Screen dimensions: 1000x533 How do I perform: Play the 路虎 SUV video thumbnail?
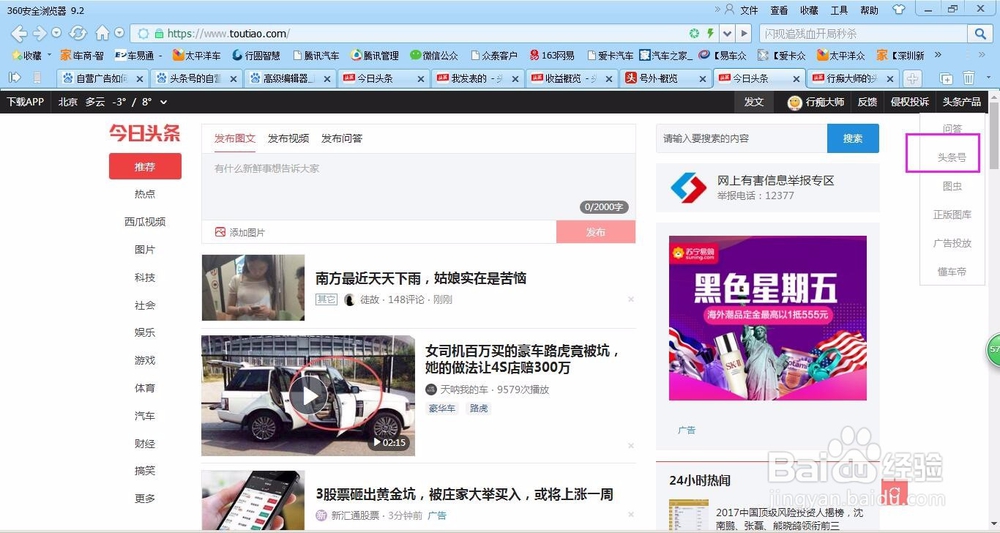309,396
